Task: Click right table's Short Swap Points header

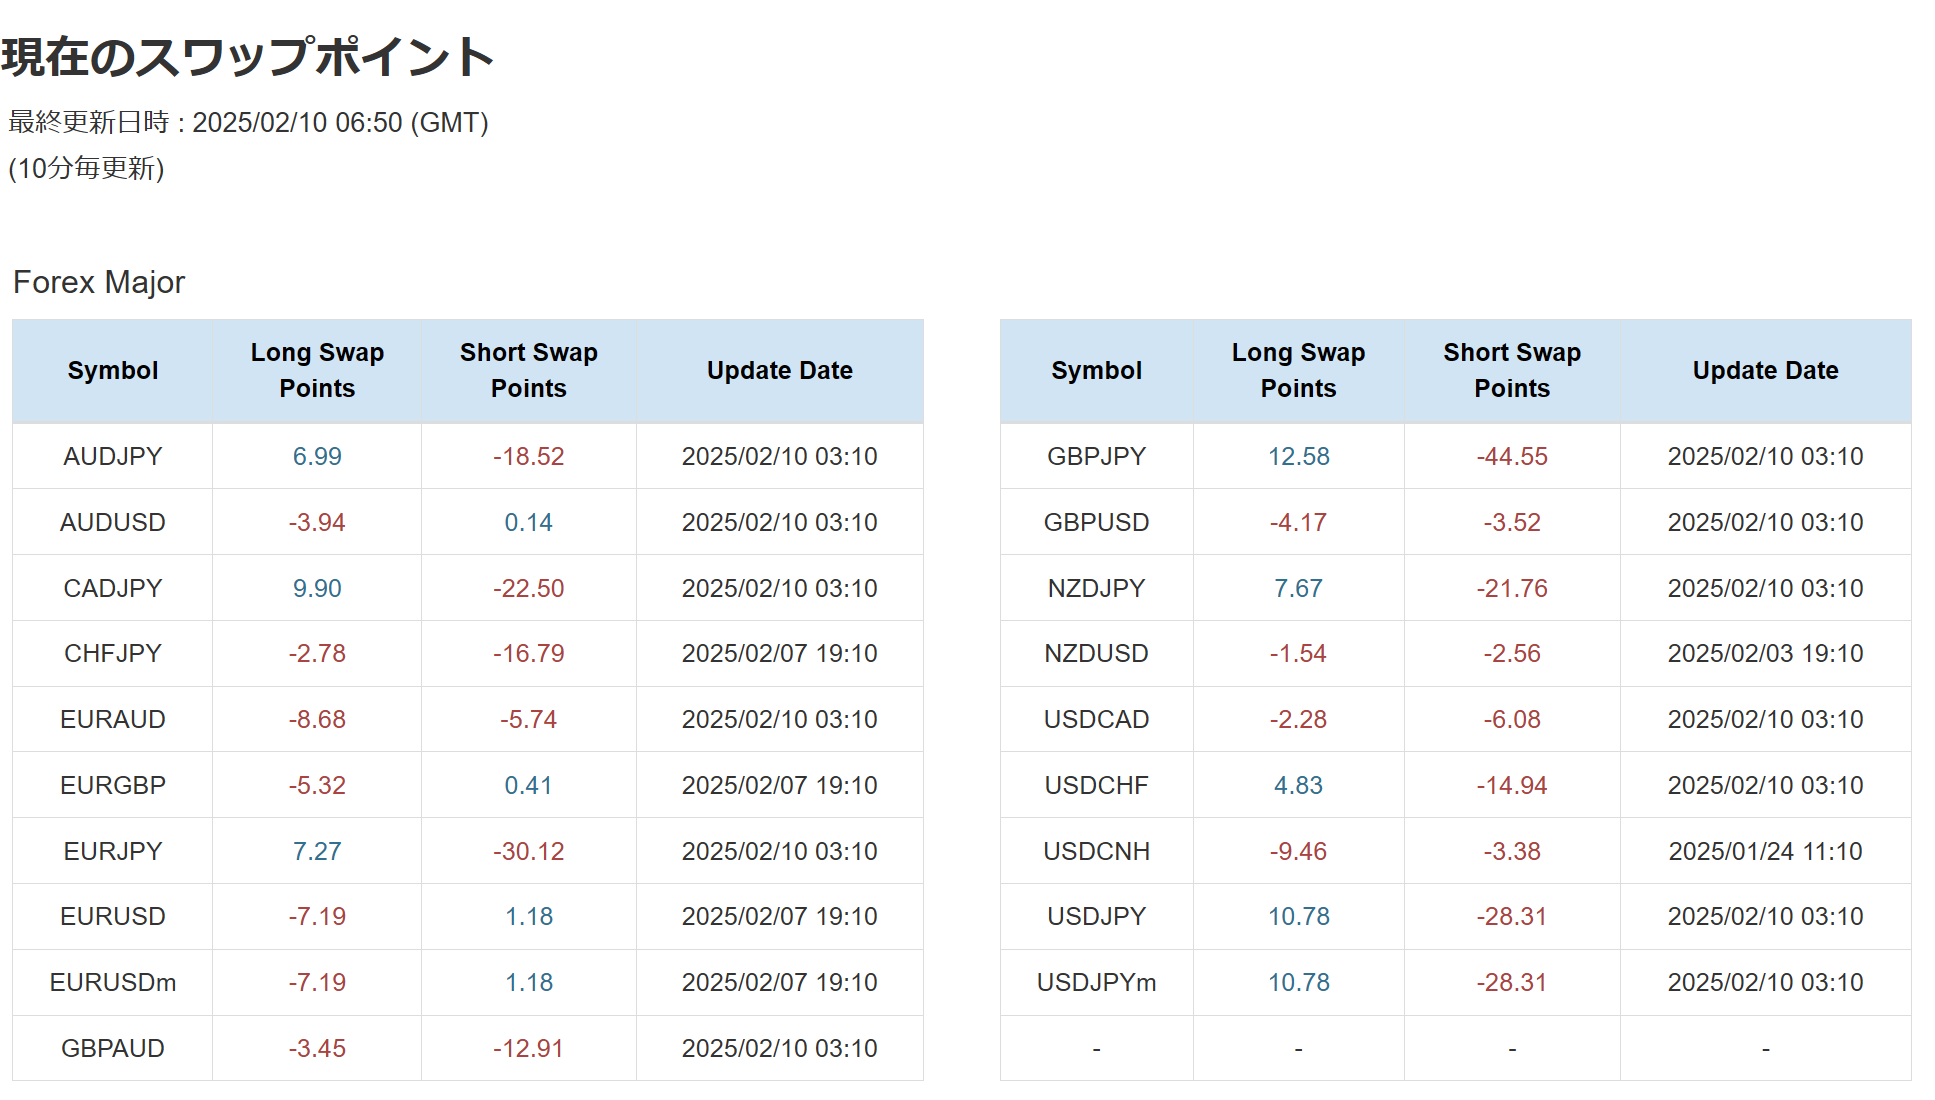Action: 1511,370
